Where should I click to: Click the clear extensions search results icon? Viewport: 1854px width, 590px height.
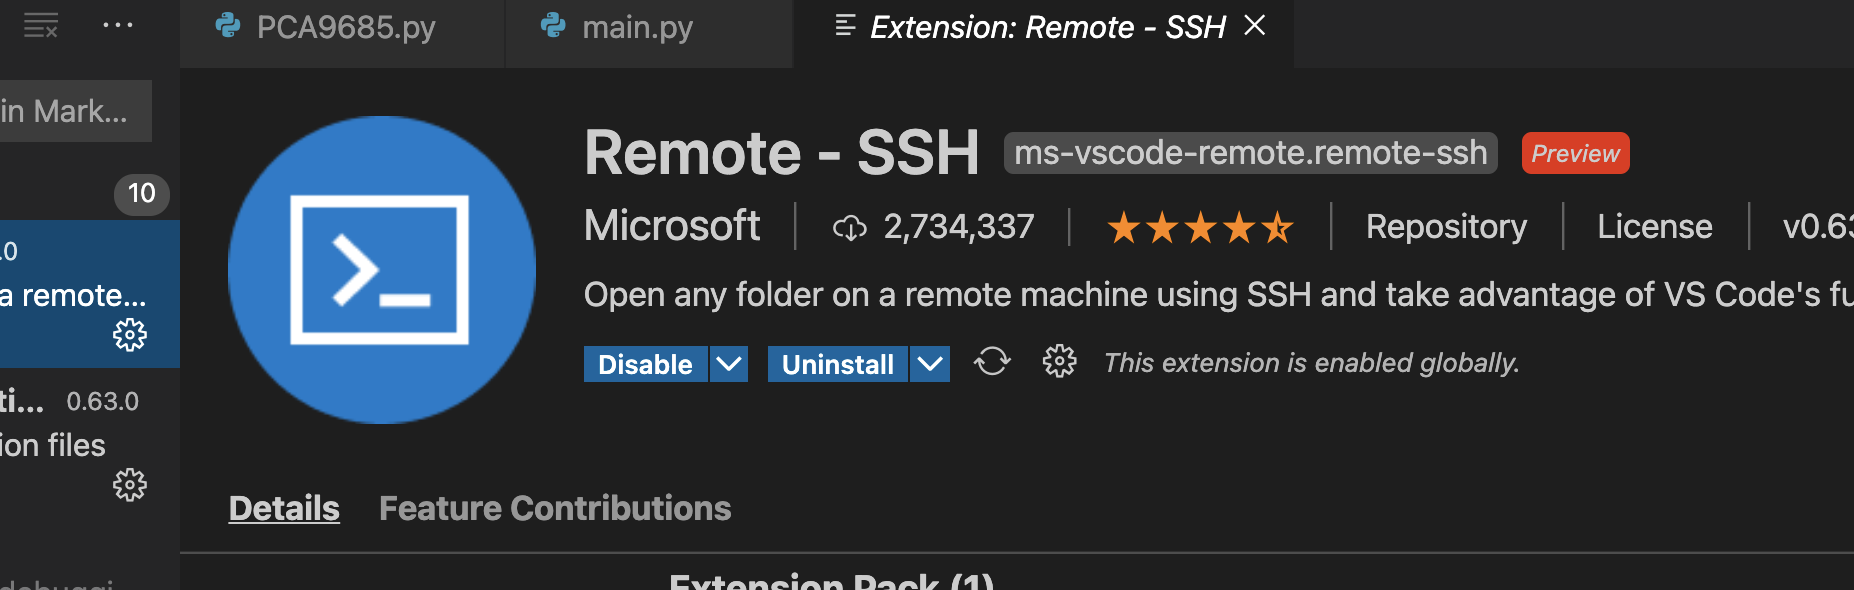[40, 26]
